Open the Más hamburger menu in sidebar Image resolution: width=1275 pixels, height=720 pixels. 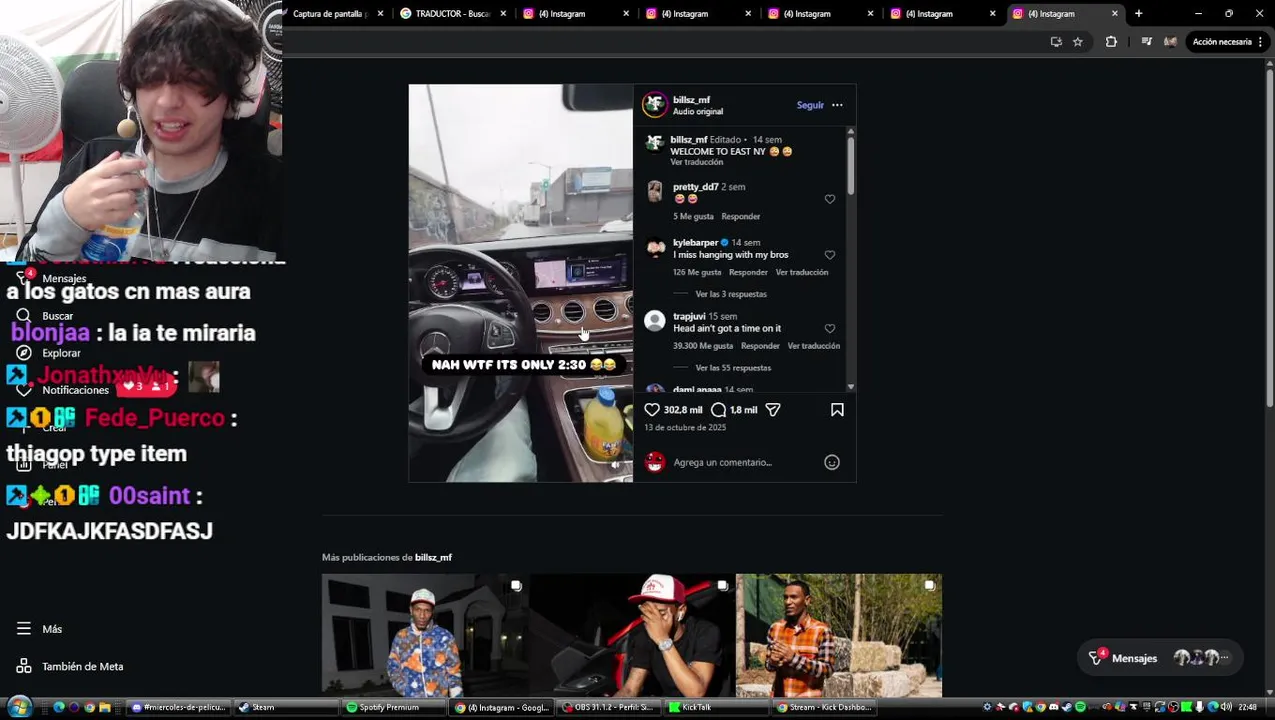[x=40, y=629]
